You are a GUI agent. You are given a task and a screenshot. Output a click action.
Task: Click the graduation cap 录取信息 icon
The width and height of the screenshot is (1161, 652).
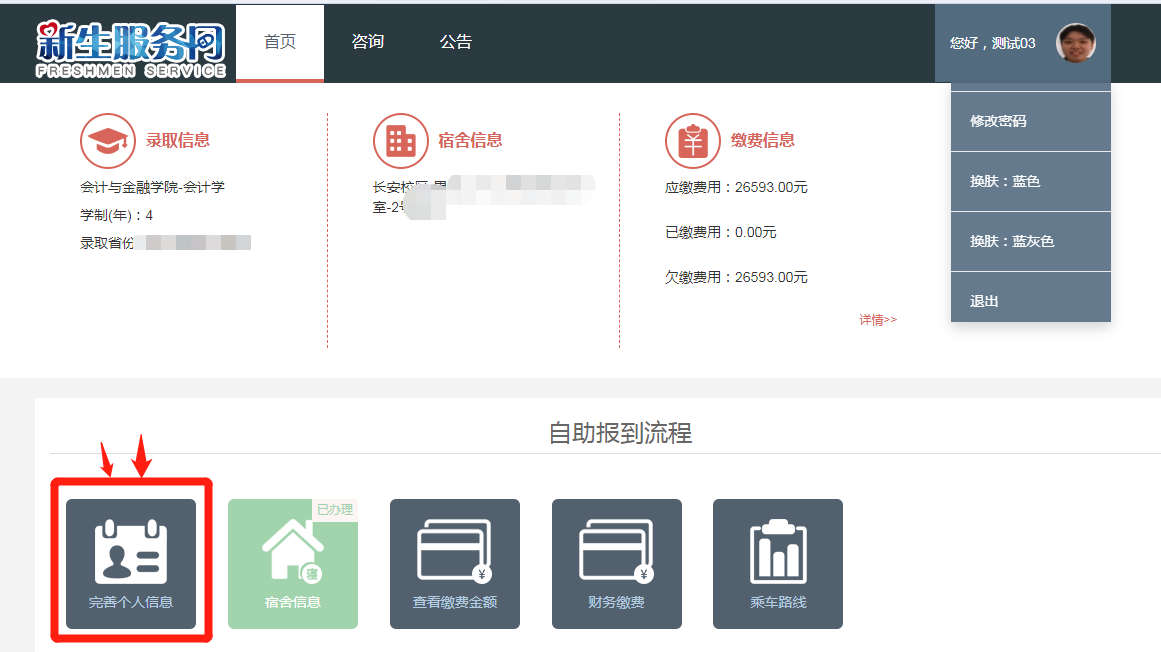[107, 141]
